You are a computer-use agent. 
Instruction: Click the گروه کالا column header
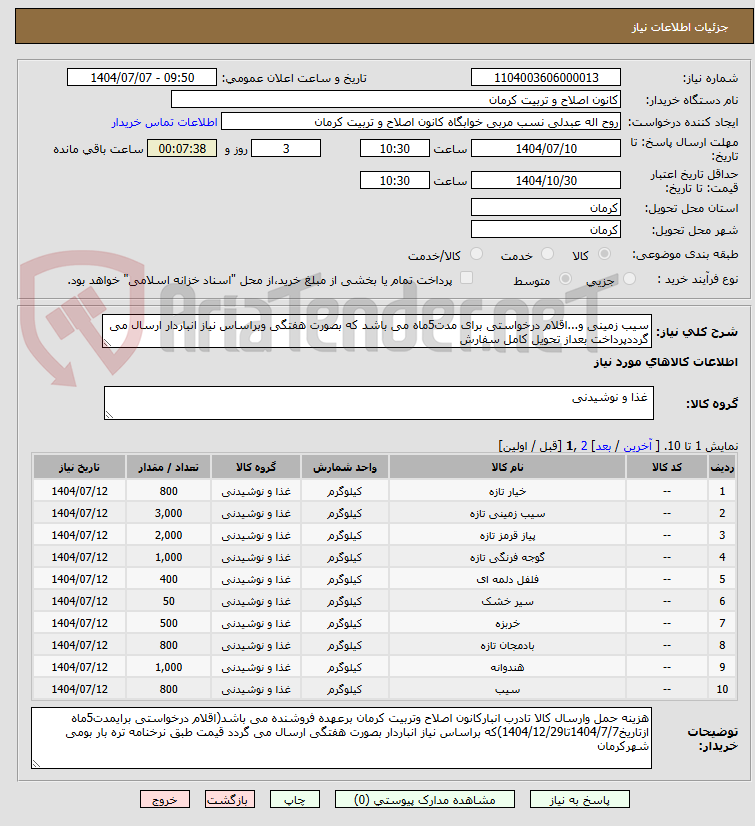point(256,467)
